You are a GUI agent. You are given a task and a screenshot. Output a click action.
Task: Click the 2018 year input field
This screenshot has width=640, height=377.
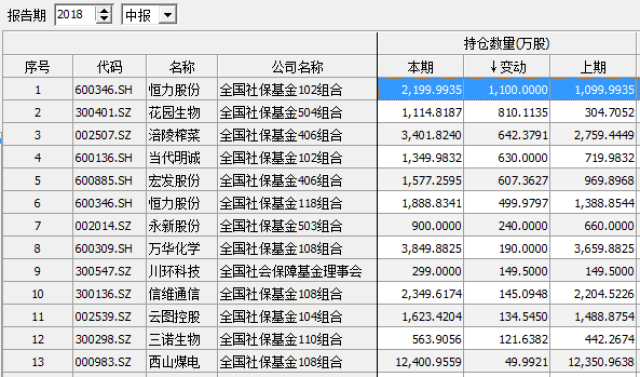(x=76, y=15)
